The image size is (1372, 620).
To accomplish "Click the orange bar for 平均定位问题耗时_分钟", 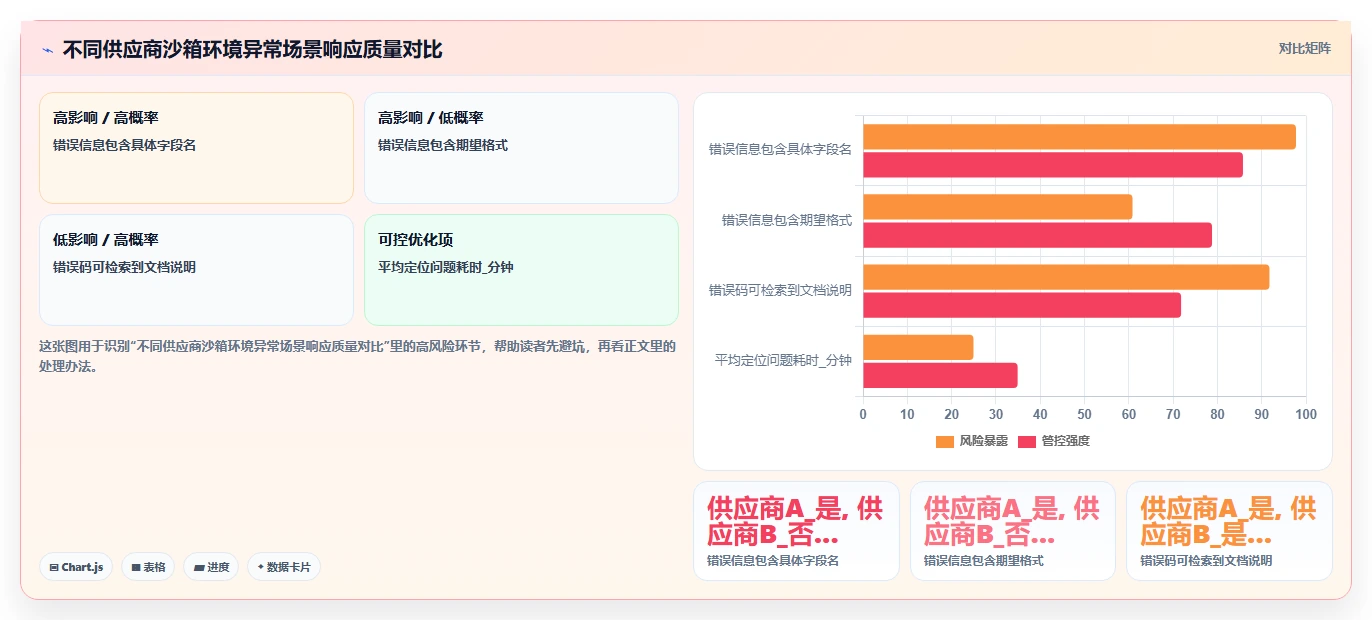I will (918, 347).
